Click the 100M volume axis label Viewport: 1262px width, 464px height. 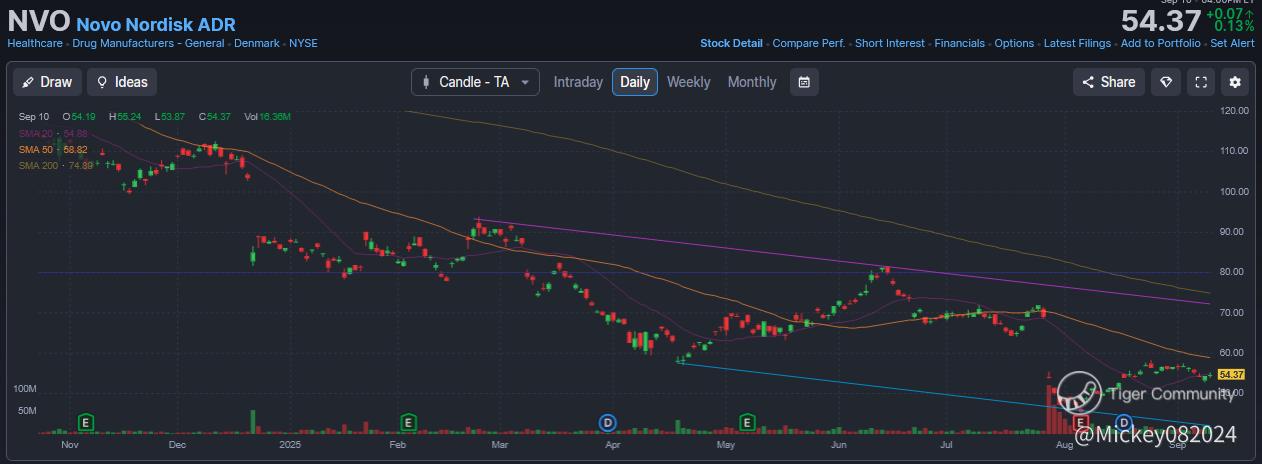pyautogui.click(x=26, y=388)
